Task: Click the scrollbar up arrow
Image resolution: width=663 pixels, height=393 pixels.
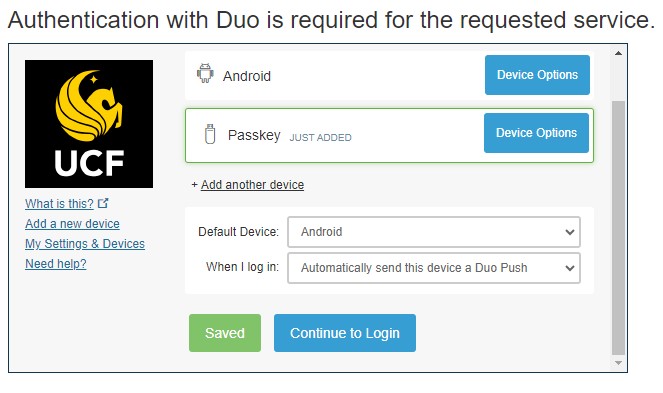Action: coord(618,53)
